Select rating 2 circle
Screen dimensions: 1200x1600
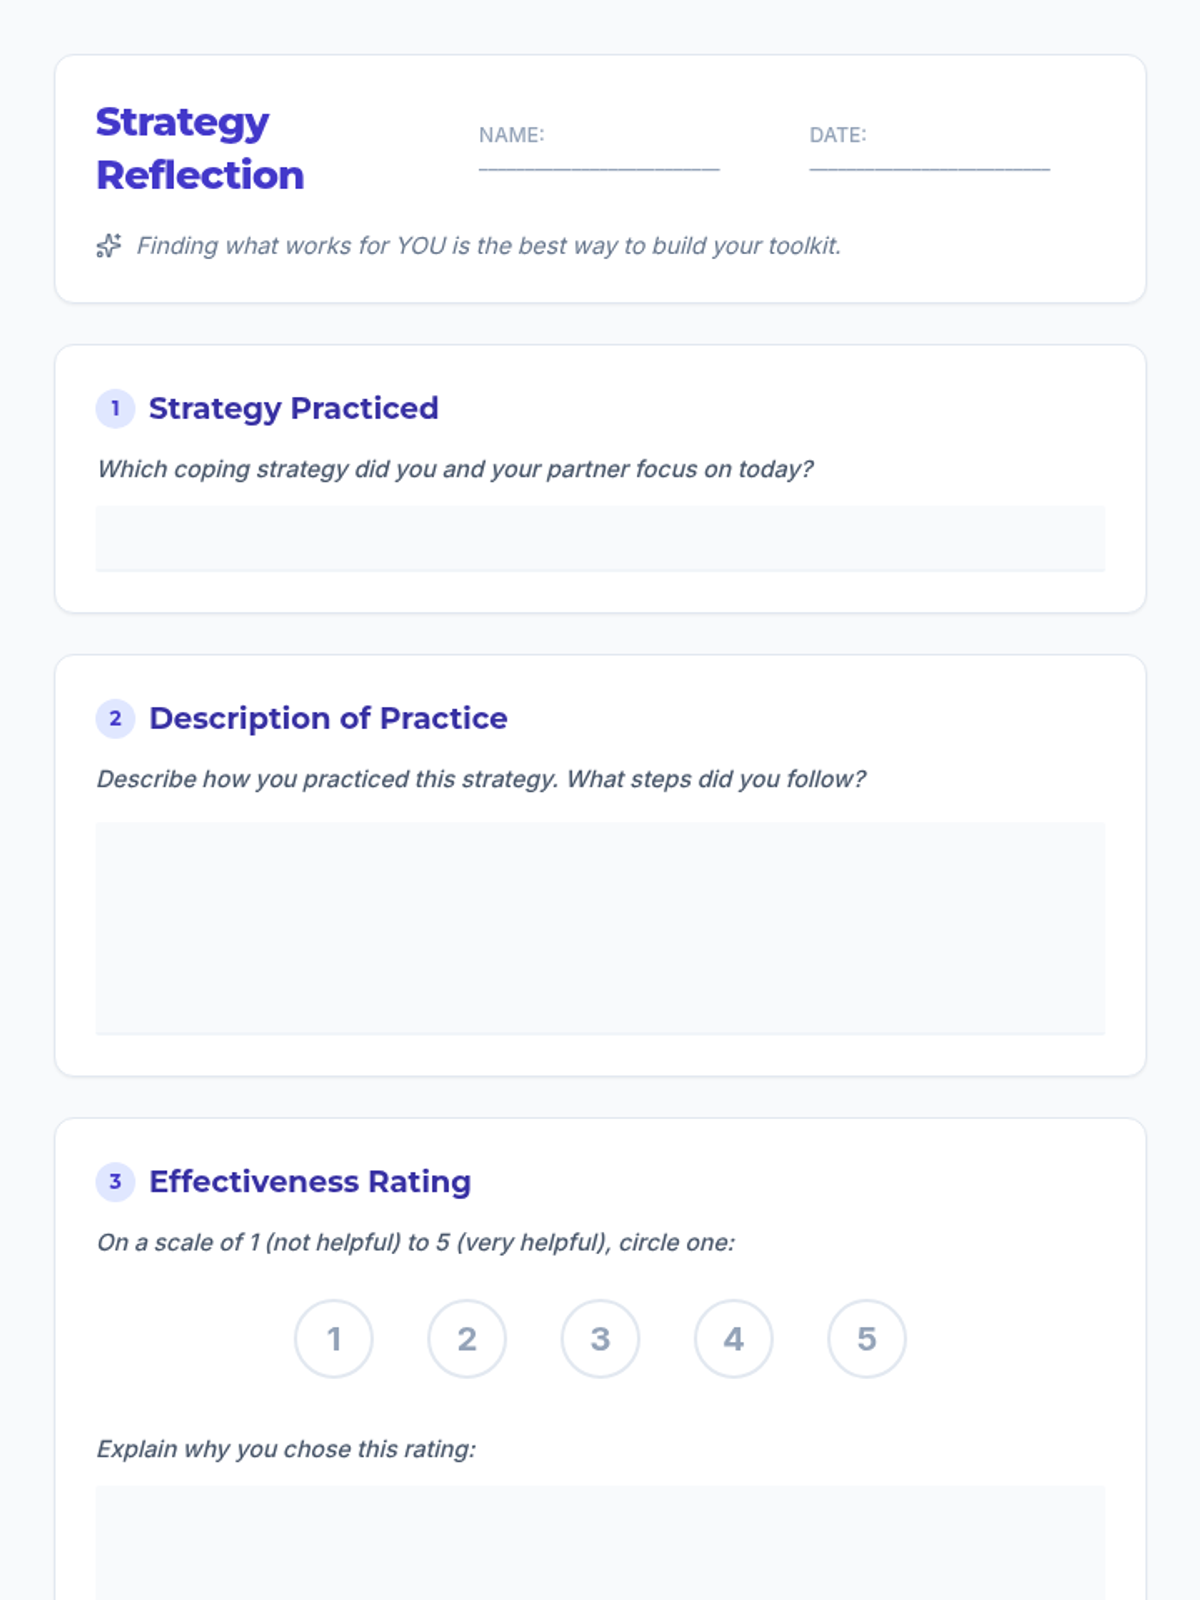(x=467, y=1339)
